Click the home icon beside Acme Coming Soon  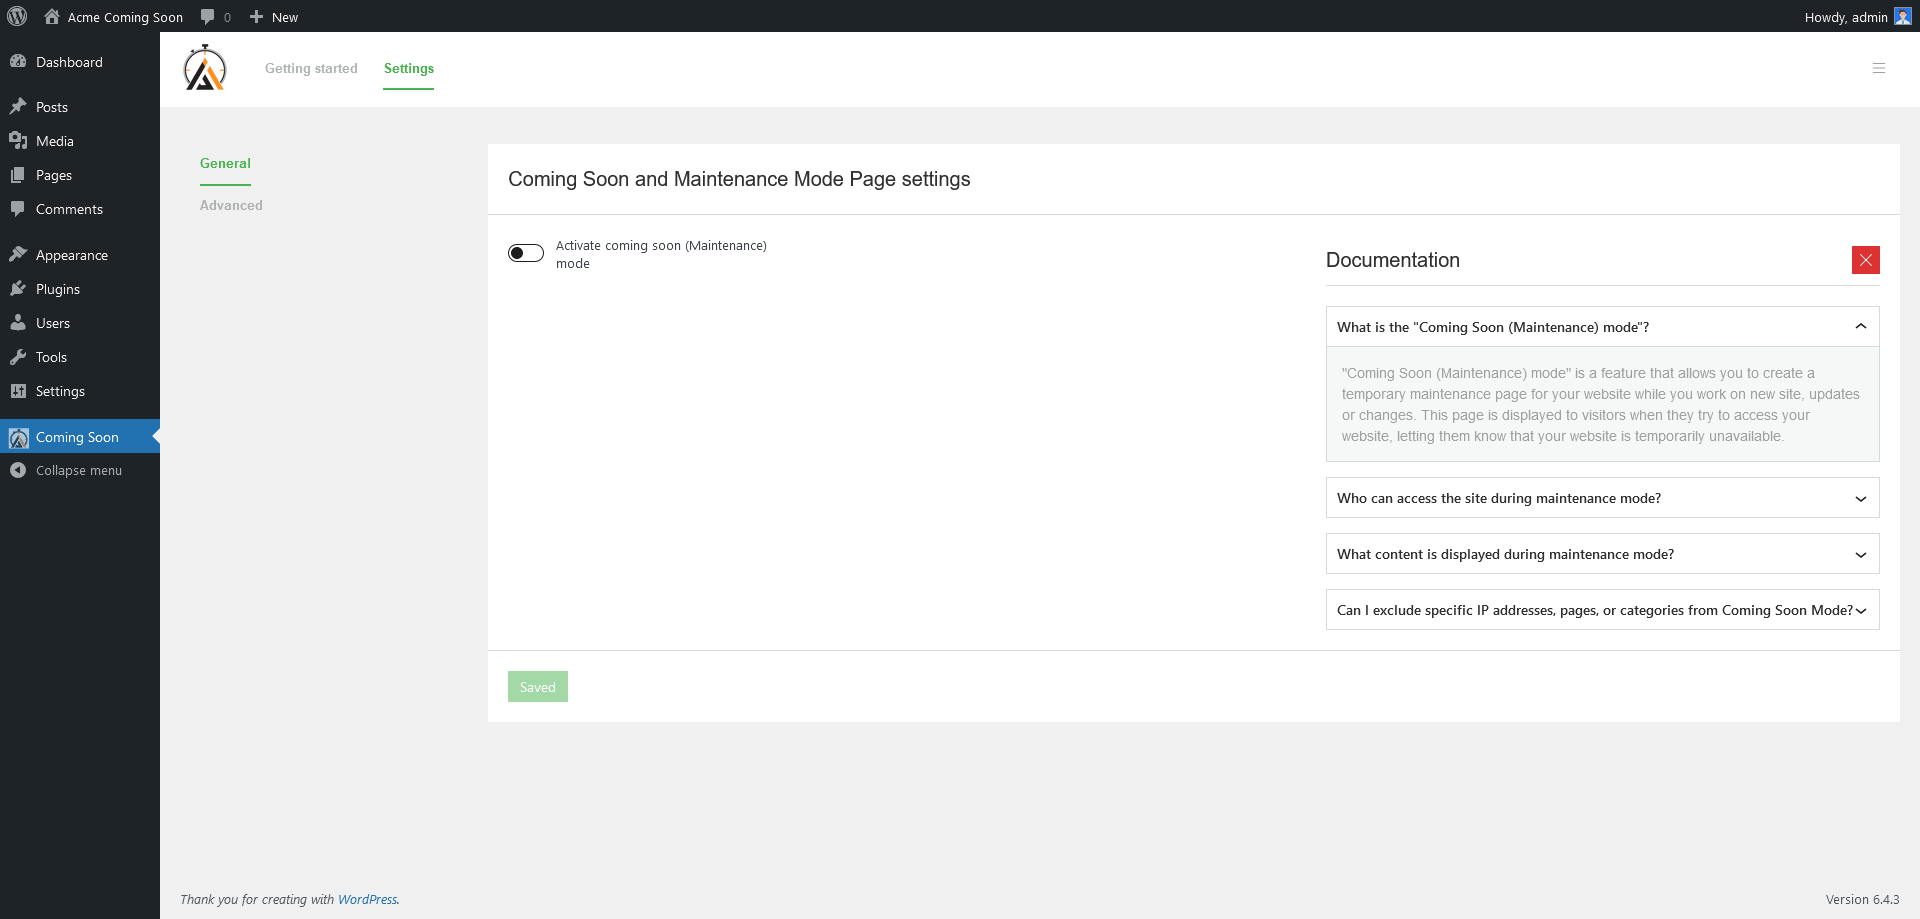coord(52,16)
